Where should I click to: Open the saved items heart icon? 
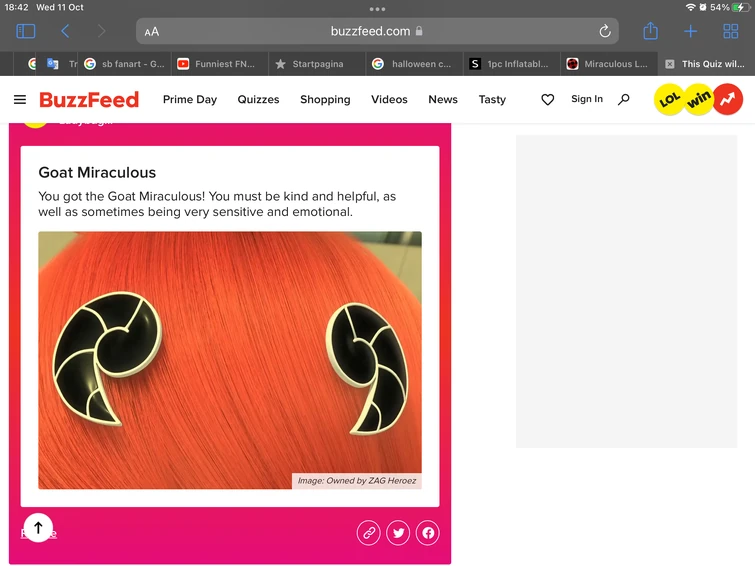547,100
